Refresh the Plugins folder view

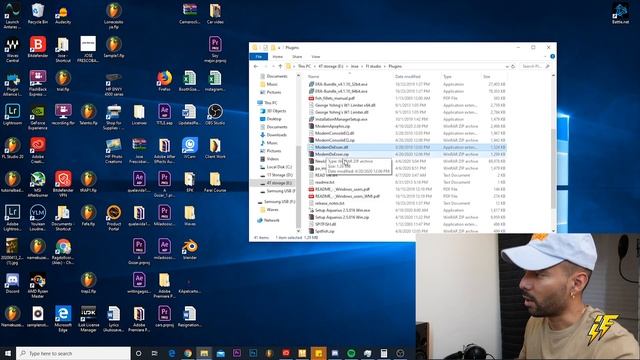[x=513, y=66]
